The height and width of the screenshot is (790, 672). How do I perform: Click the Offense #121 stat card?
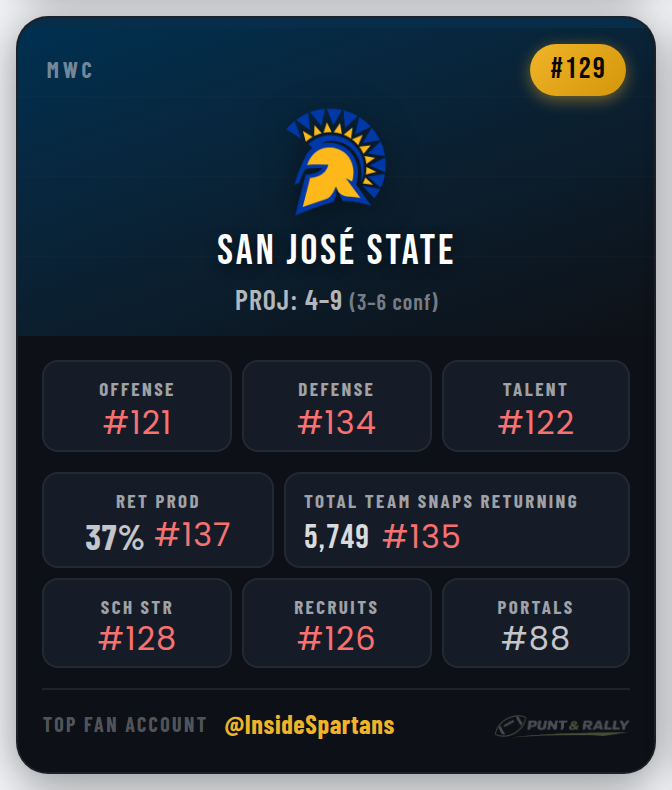click(137, 406)
